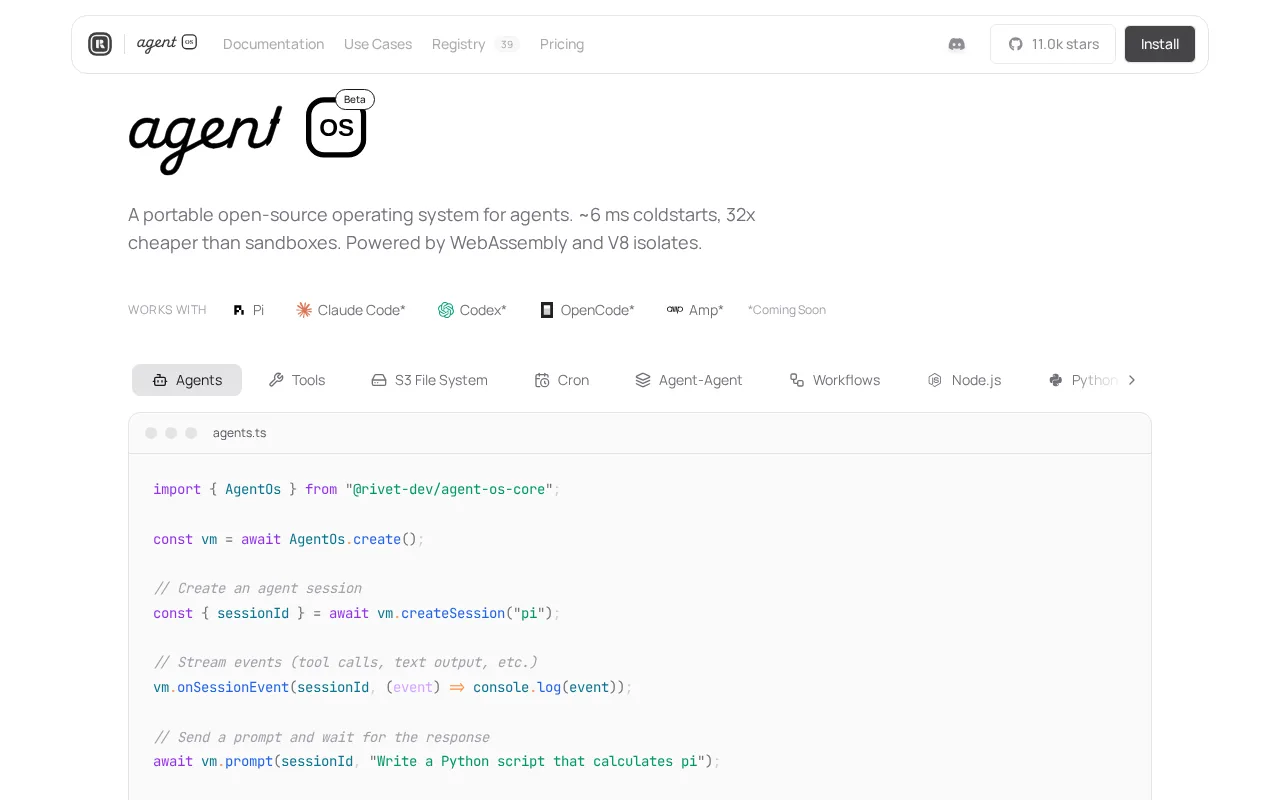Click the "// Send a prompt" comment line
The height and width of the screenshot is (800, 1280).
(x=321, y=737)
